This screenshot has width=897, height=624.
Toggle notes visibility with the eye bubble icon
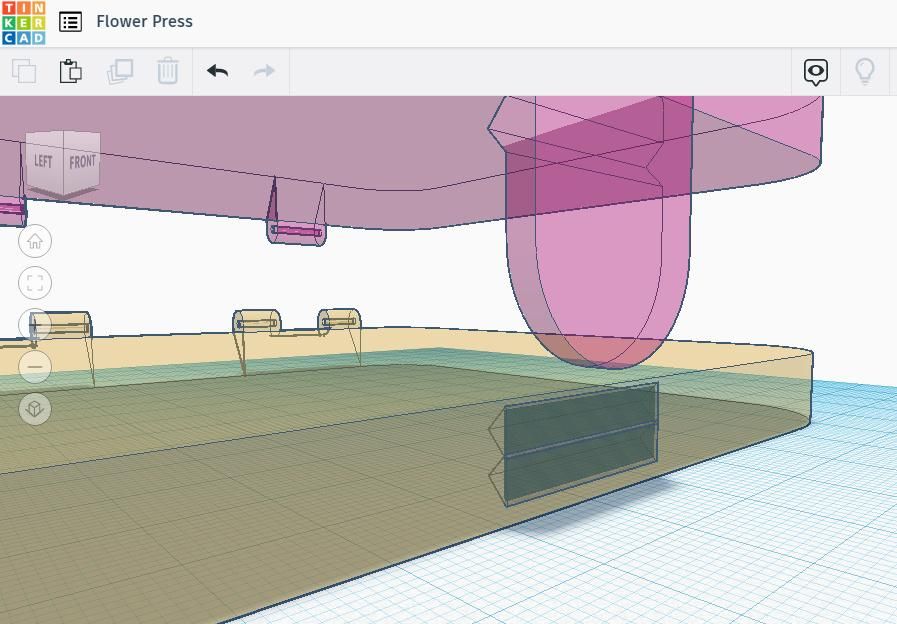coord(816,72)
